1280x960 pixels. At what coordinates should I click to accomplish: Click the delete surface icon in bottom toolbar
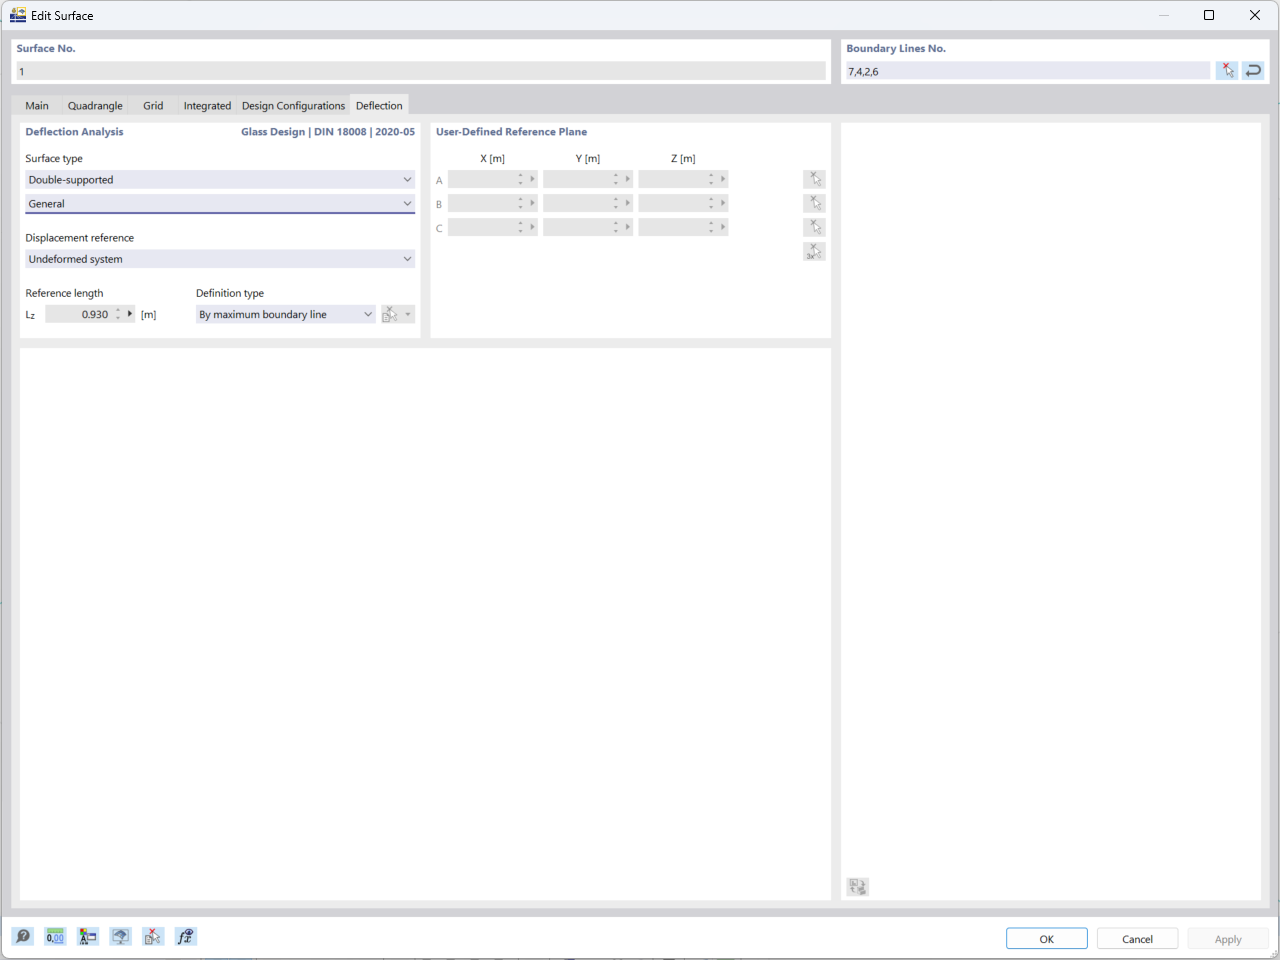(152, 936)
